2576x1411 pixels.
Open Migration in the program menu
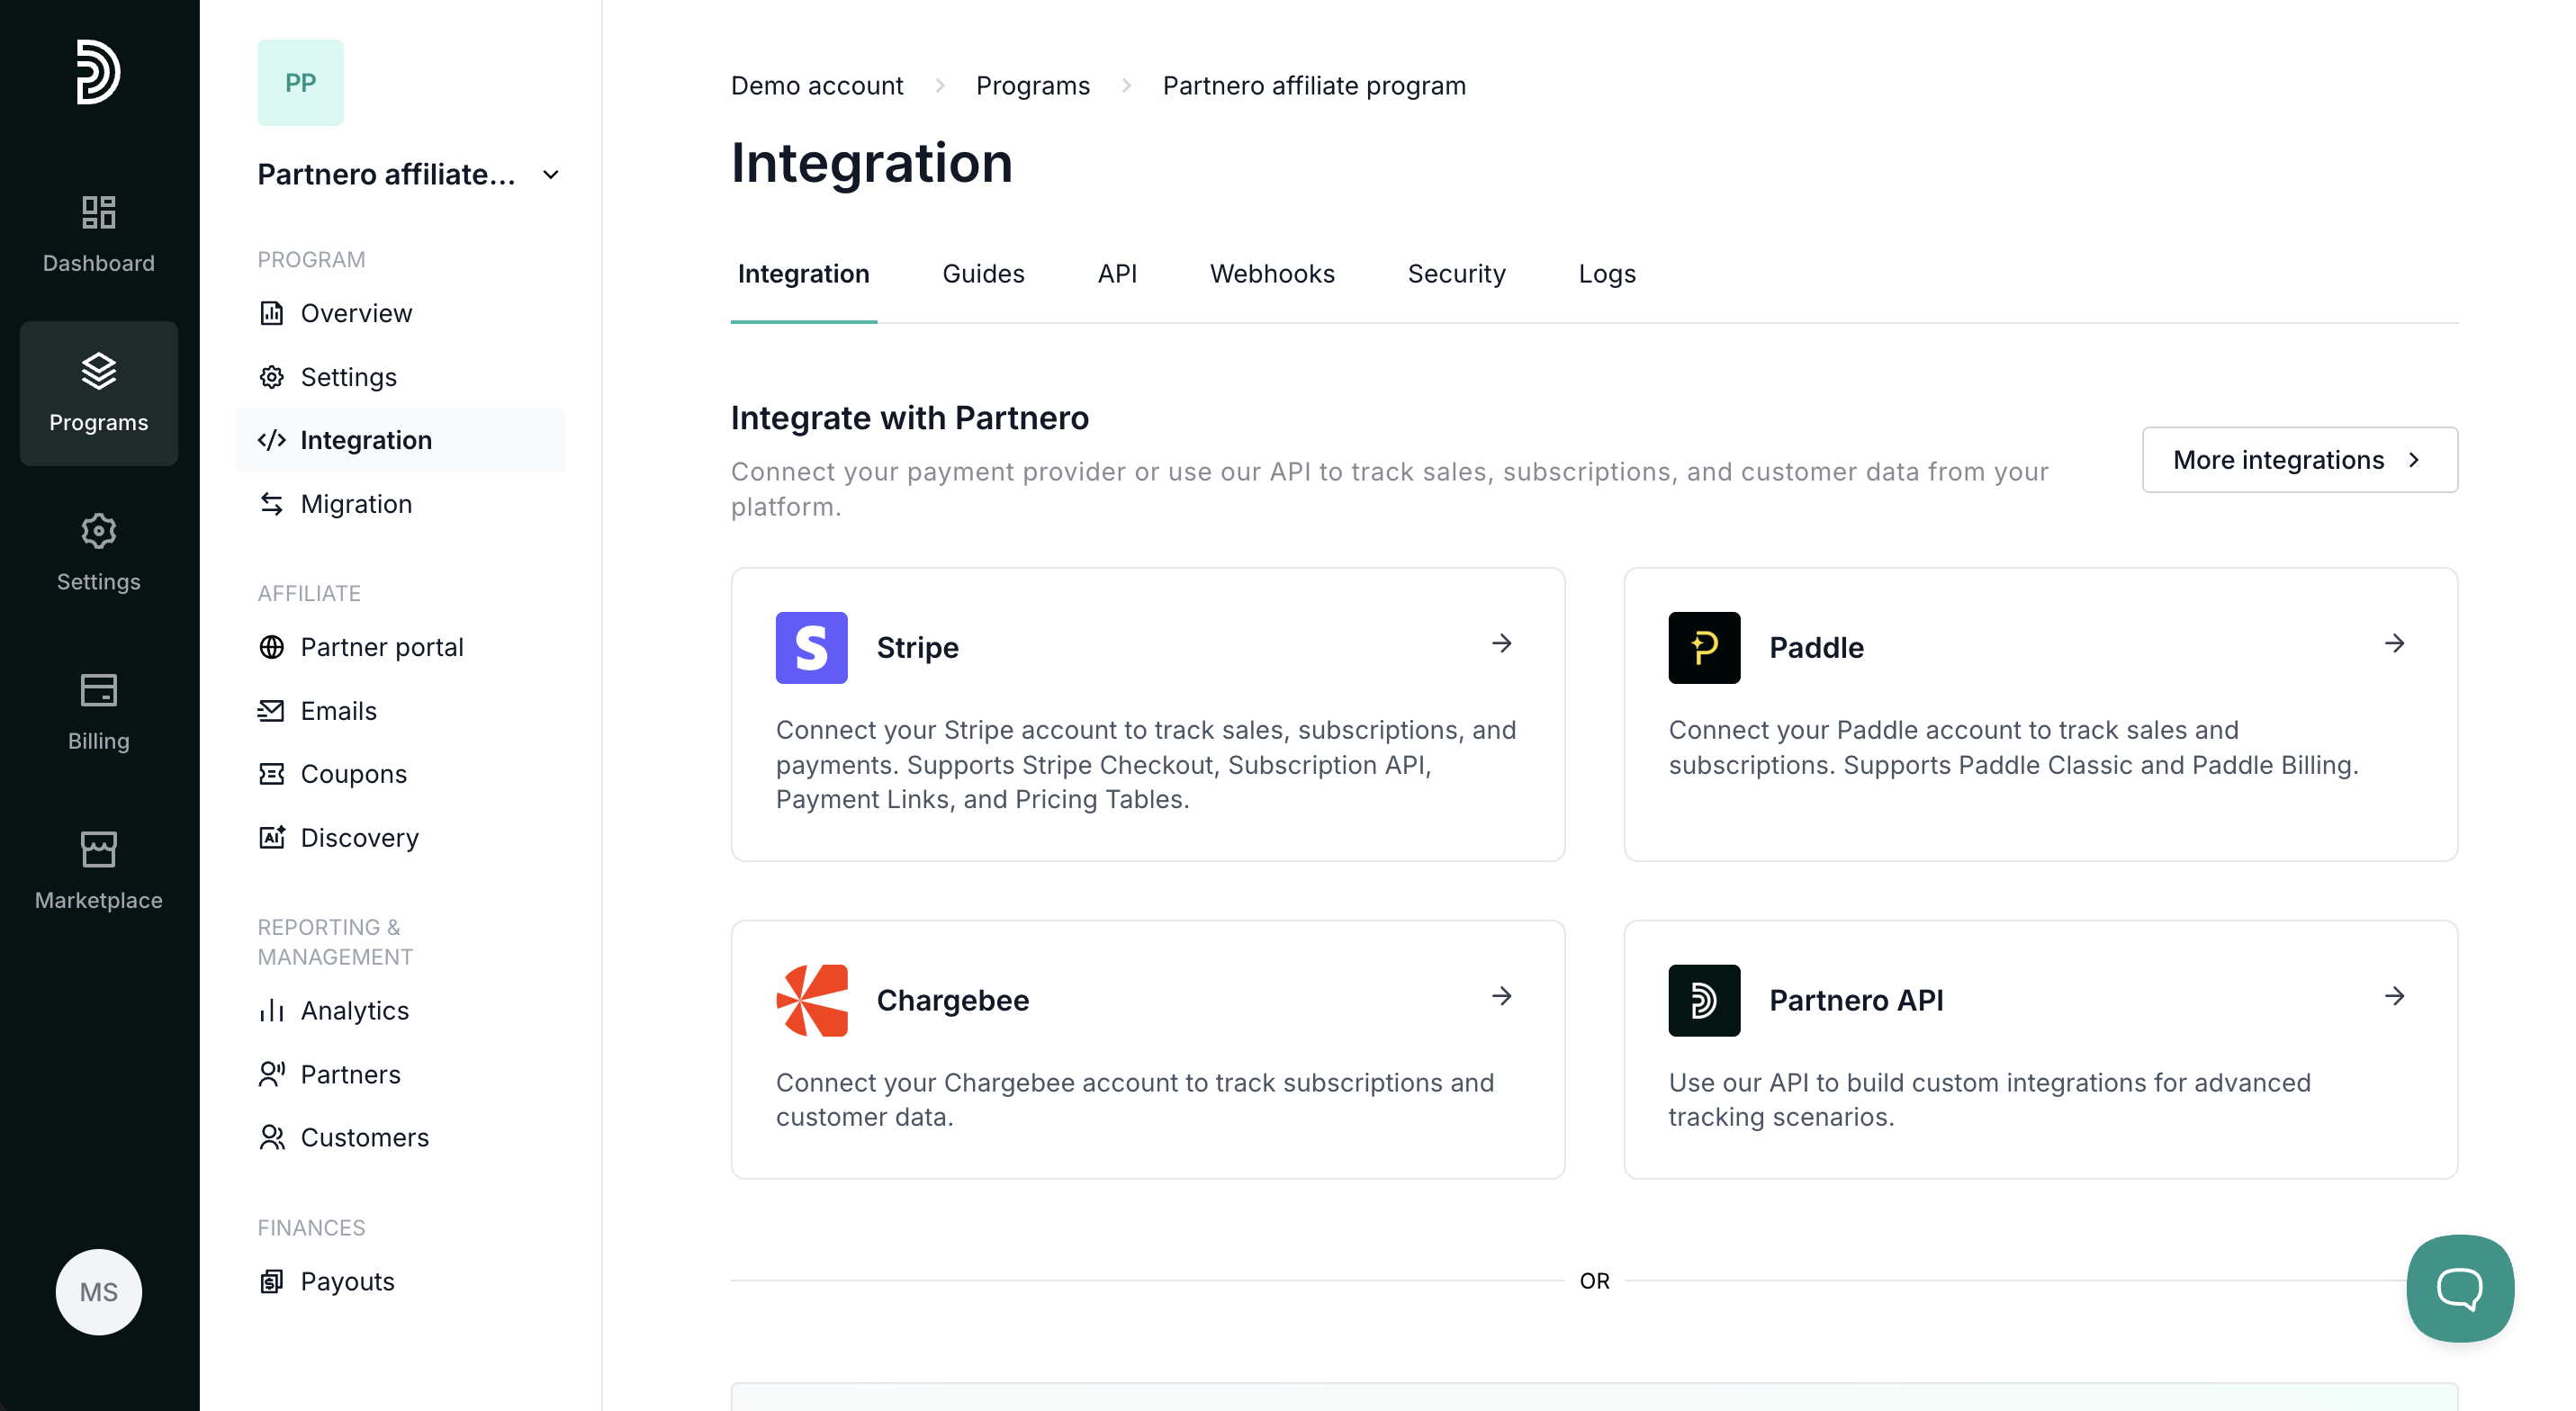point(356,504)
